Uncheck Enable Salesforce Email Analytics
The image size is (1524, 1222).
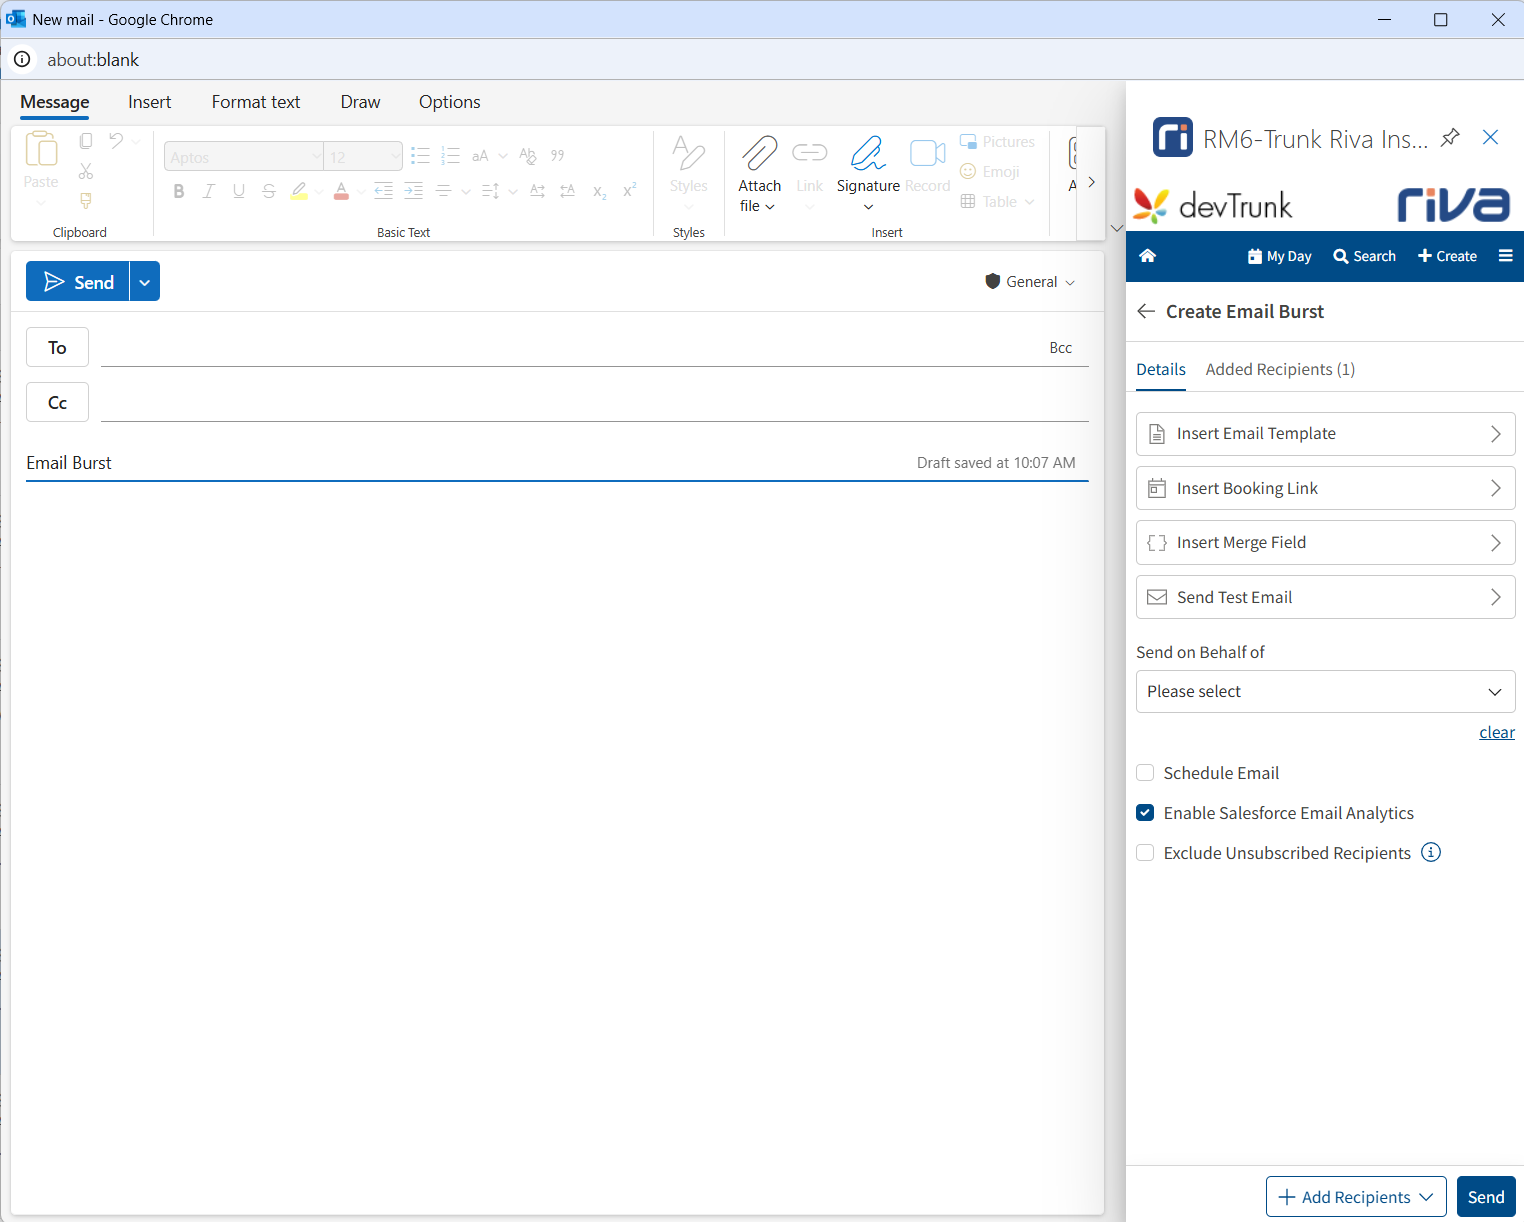[x=1146, y=813]
